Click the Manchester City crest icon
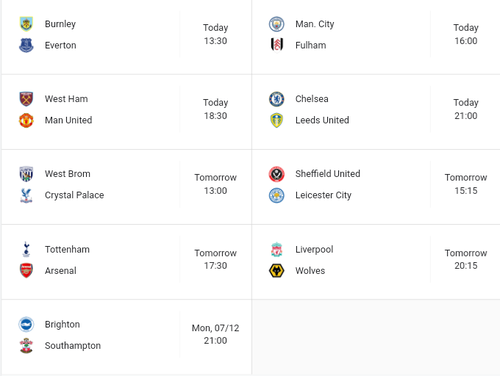Viewport: 500px width, 376px height. tap(276, 24)
